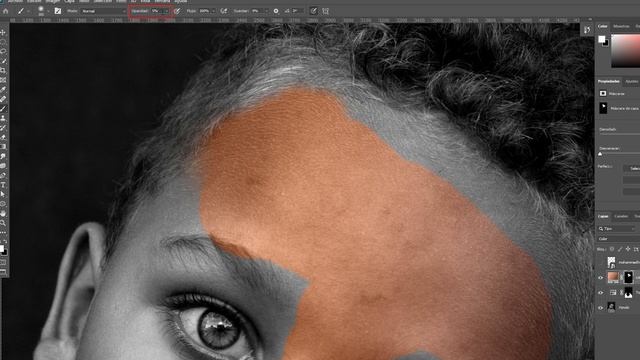
Task: Switch to the Ajustes tab
Action: click(631, 81)
